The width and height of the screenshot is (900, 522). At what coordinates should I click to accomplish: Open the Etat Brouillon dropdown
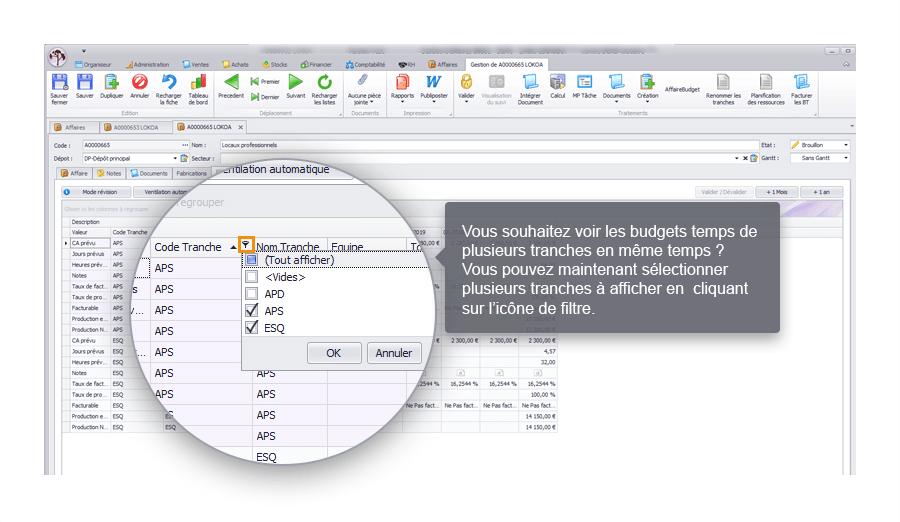click(x=845, y=145)
